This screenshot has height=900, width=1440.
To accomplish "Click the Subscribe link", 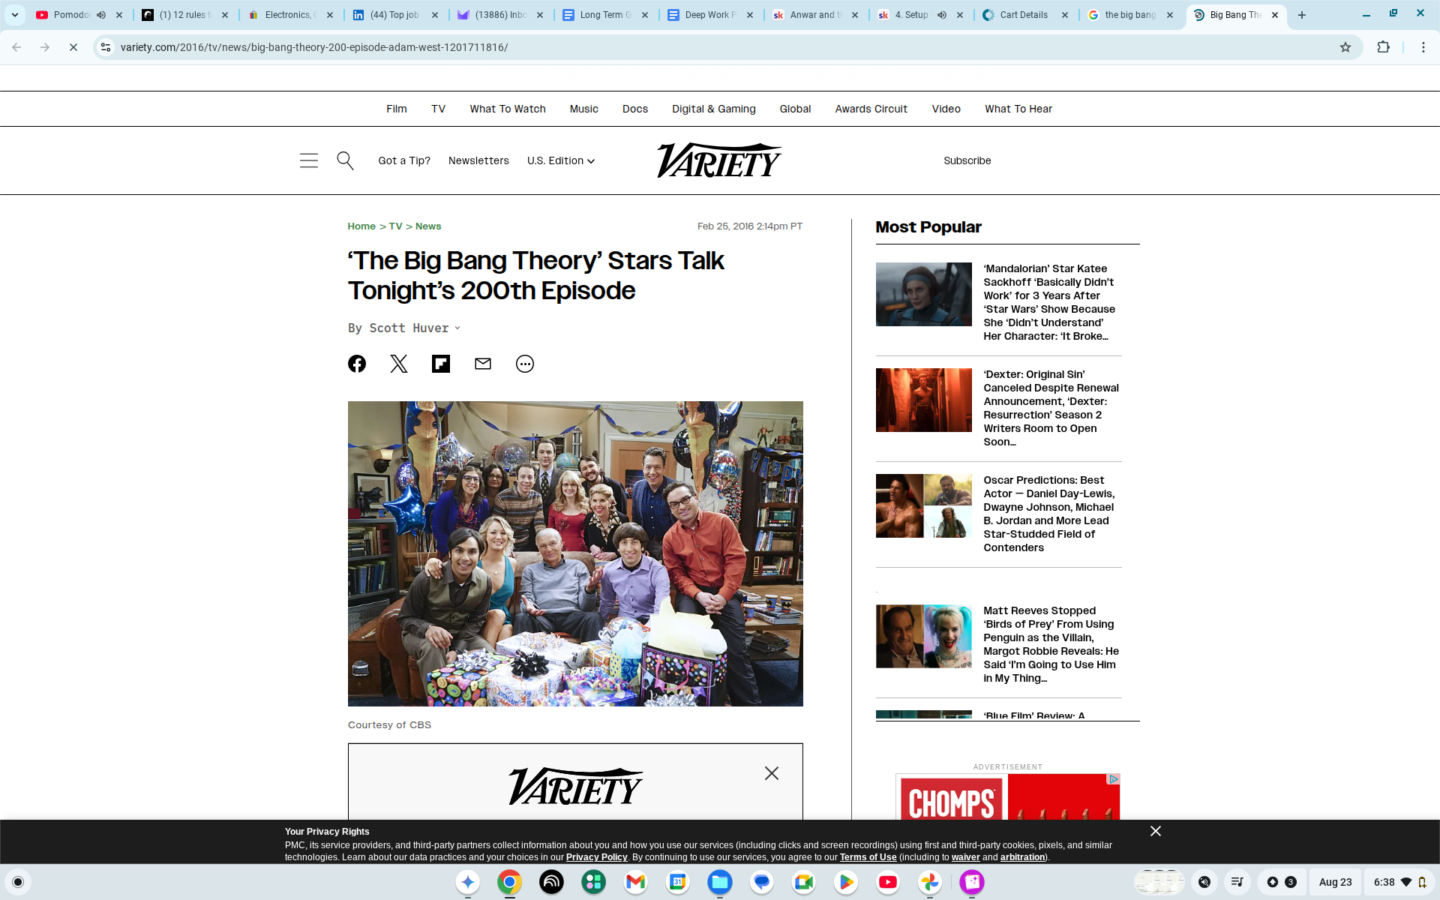I will pos(967,161).
